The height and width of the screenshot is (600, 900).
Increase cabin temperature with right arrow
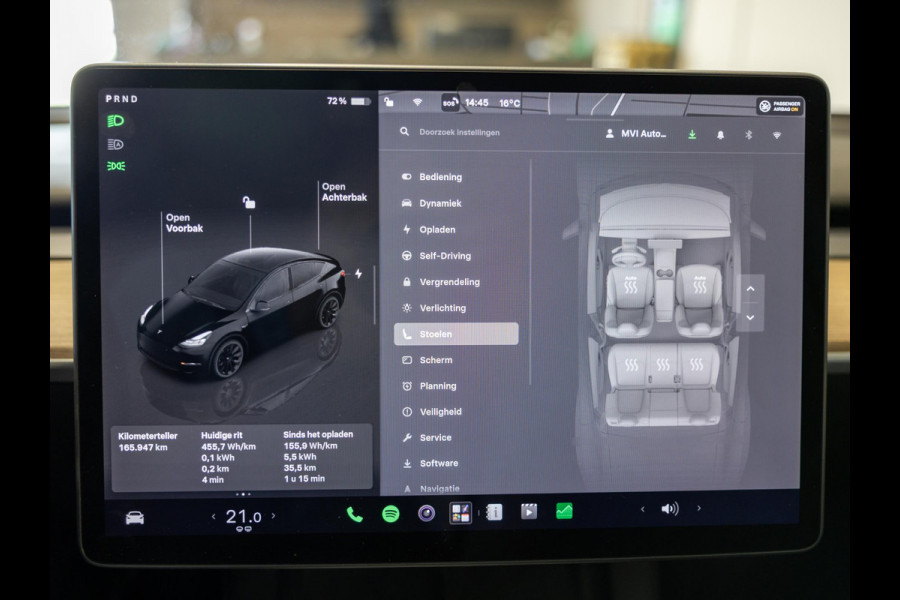pyautogui.click(x=273, y=516)
